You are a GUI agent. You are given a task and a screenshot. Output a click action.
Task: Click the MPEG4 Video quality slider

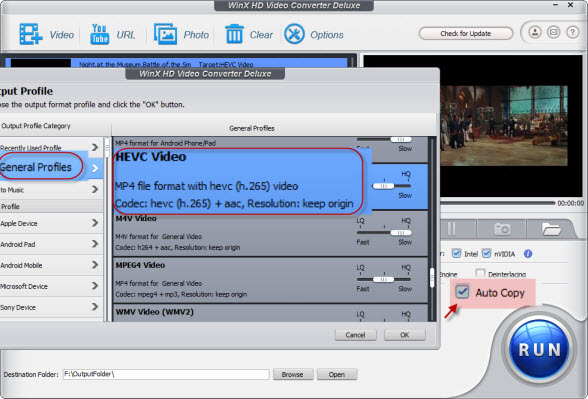384,279
